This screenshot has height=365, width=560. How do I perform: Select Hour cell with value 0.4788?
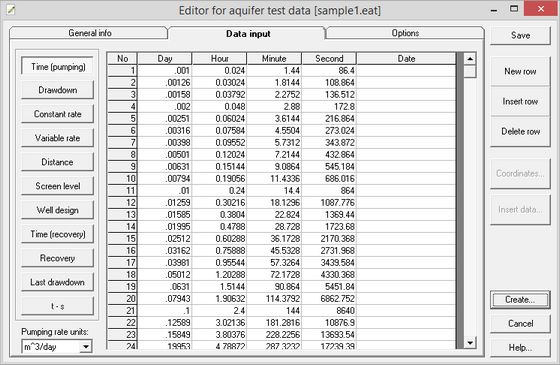click(219, 227)
